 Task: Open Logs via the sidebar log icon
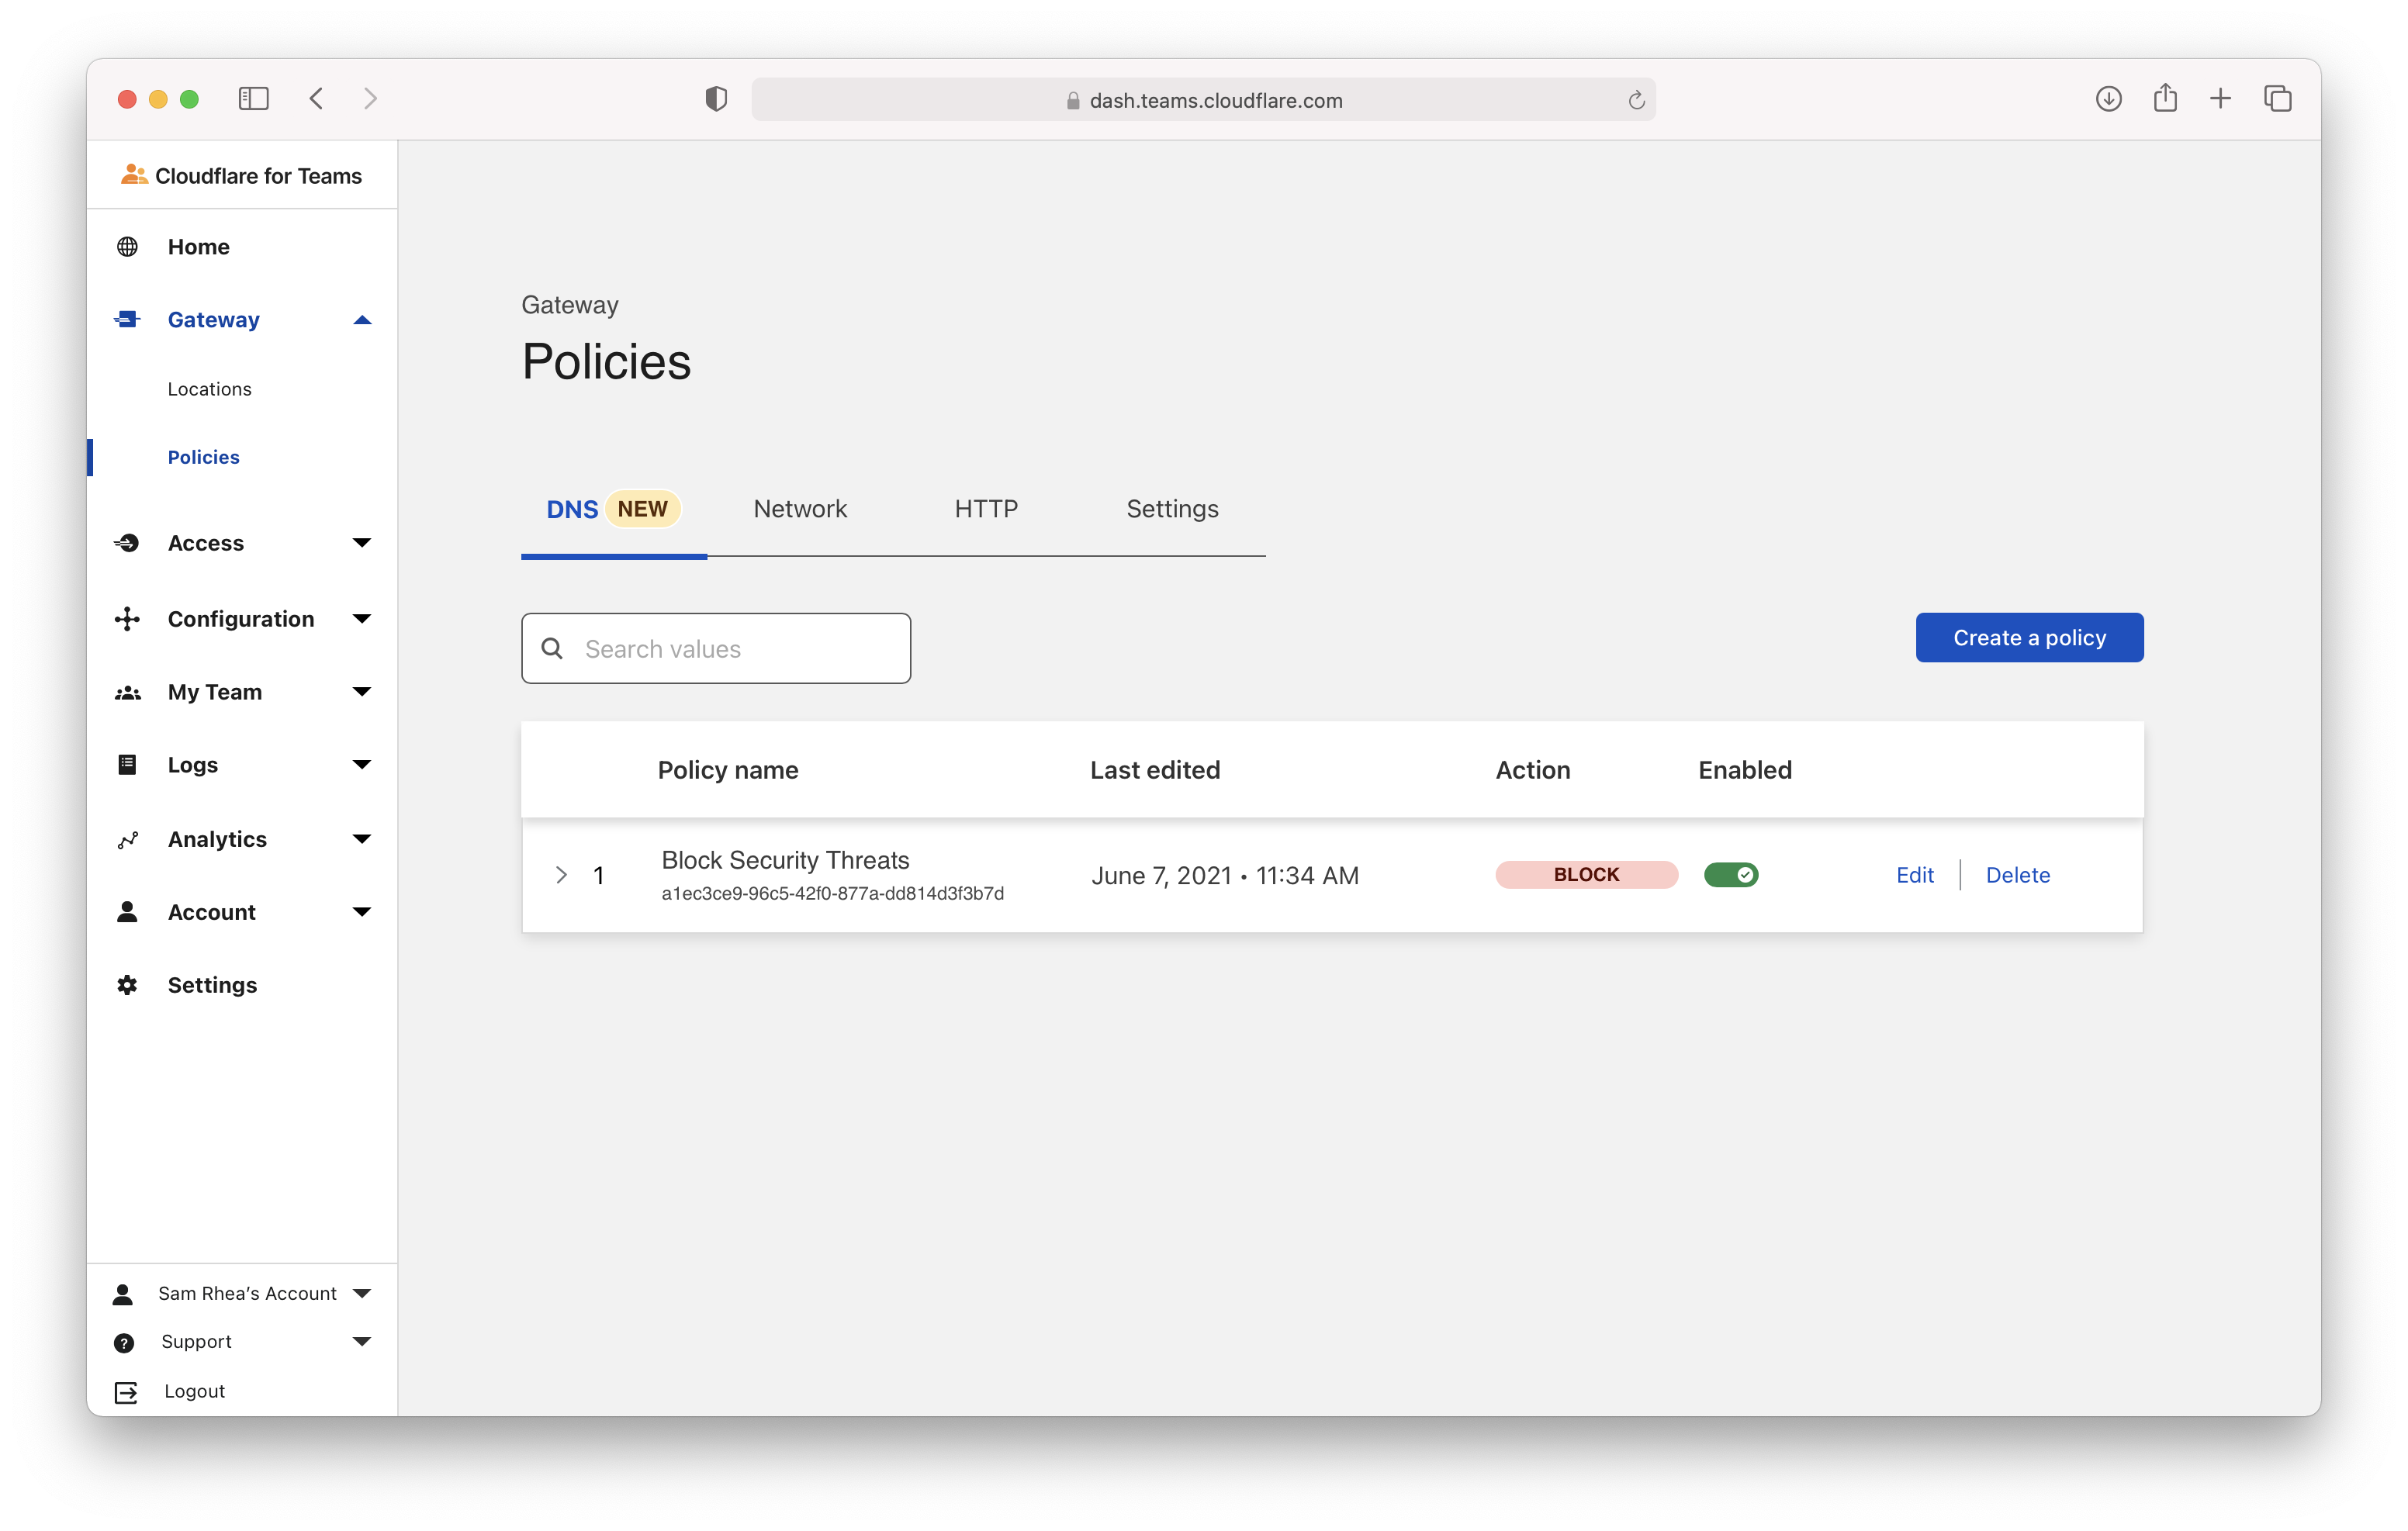pyautogui.click(x=127, y=764)
